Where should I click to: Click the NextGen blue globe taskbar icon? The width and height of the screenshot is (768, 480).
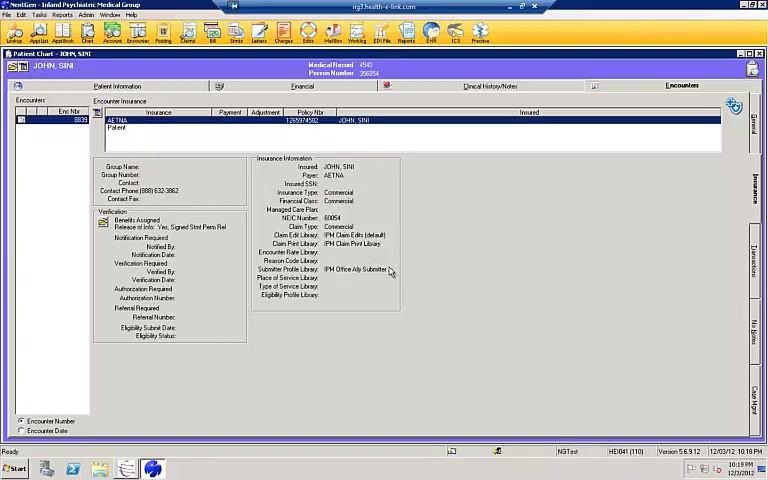click(x=153, y=469)
